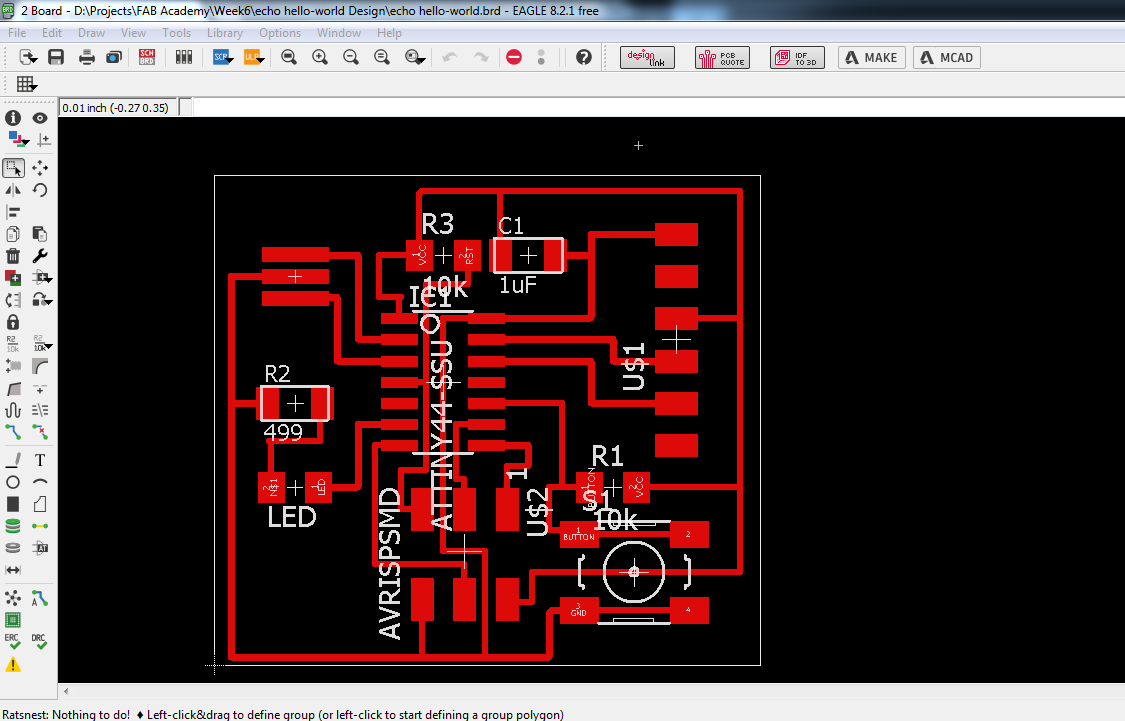Open the Tools menu
Image resolution: width=1125 pixels, height=721 pixels.
[176, 32]
